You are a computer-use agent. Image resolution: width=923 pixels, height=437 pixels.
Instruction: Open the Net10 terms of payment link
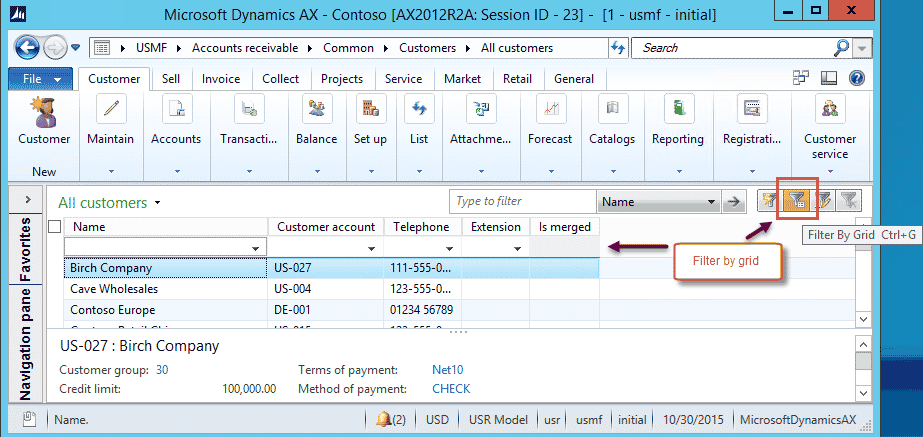pyautogui.click(x=448, y=370)
